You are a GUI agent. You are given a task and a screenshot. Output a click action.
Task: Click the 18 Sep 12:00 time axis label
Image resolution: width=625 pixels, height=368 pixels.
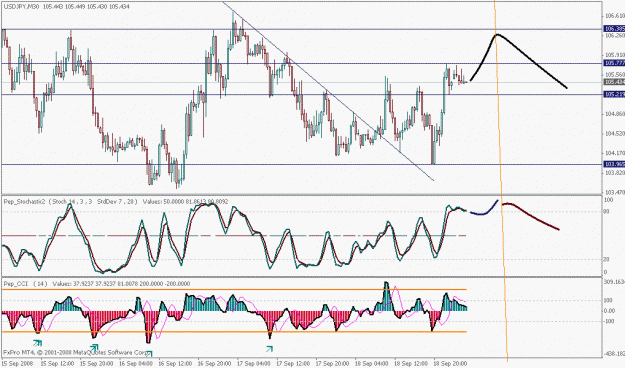click(410, 364)
